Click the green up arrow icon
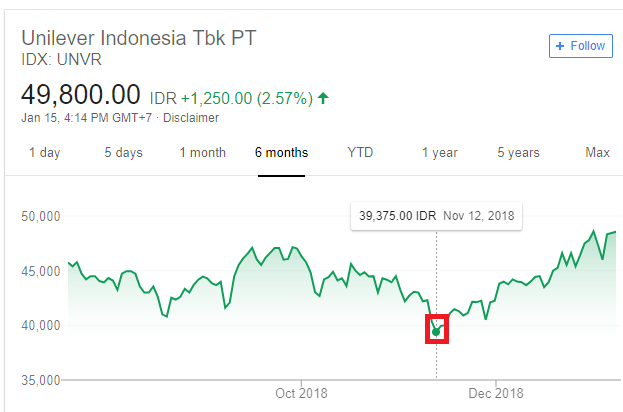The height and width of the screenshot is (412, 623). tap(324, 98)
